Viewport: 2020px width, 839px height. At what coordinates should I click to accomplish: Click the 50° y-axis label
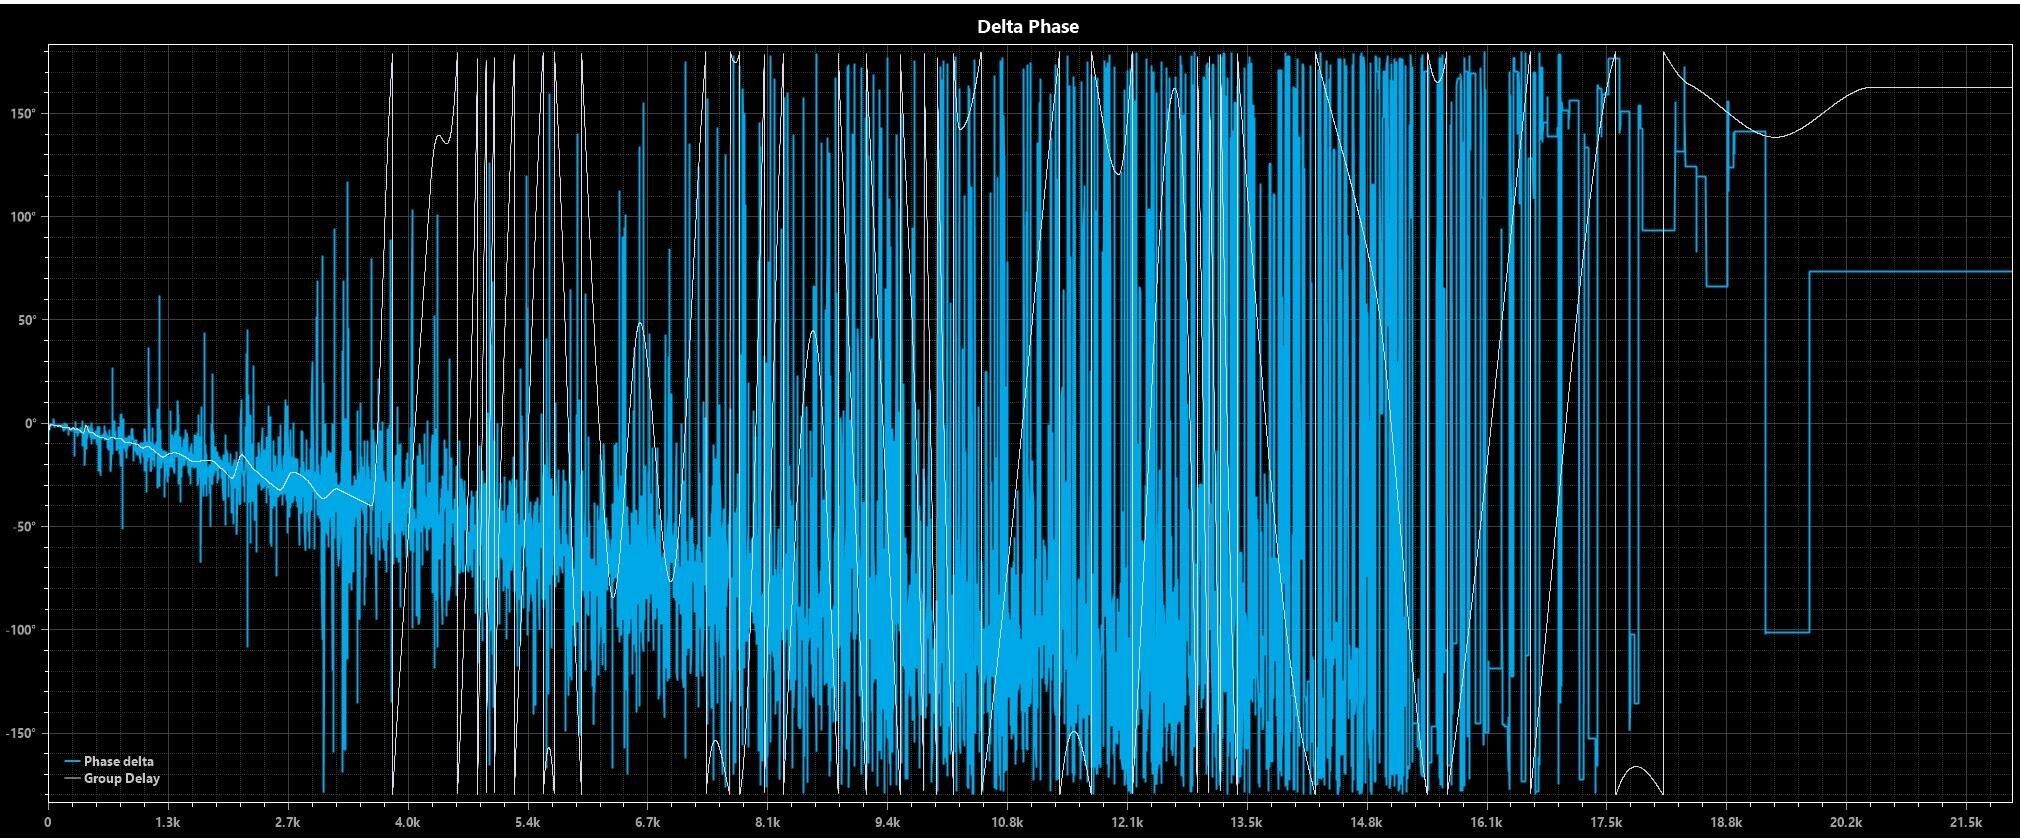click(x=27, y=320)
